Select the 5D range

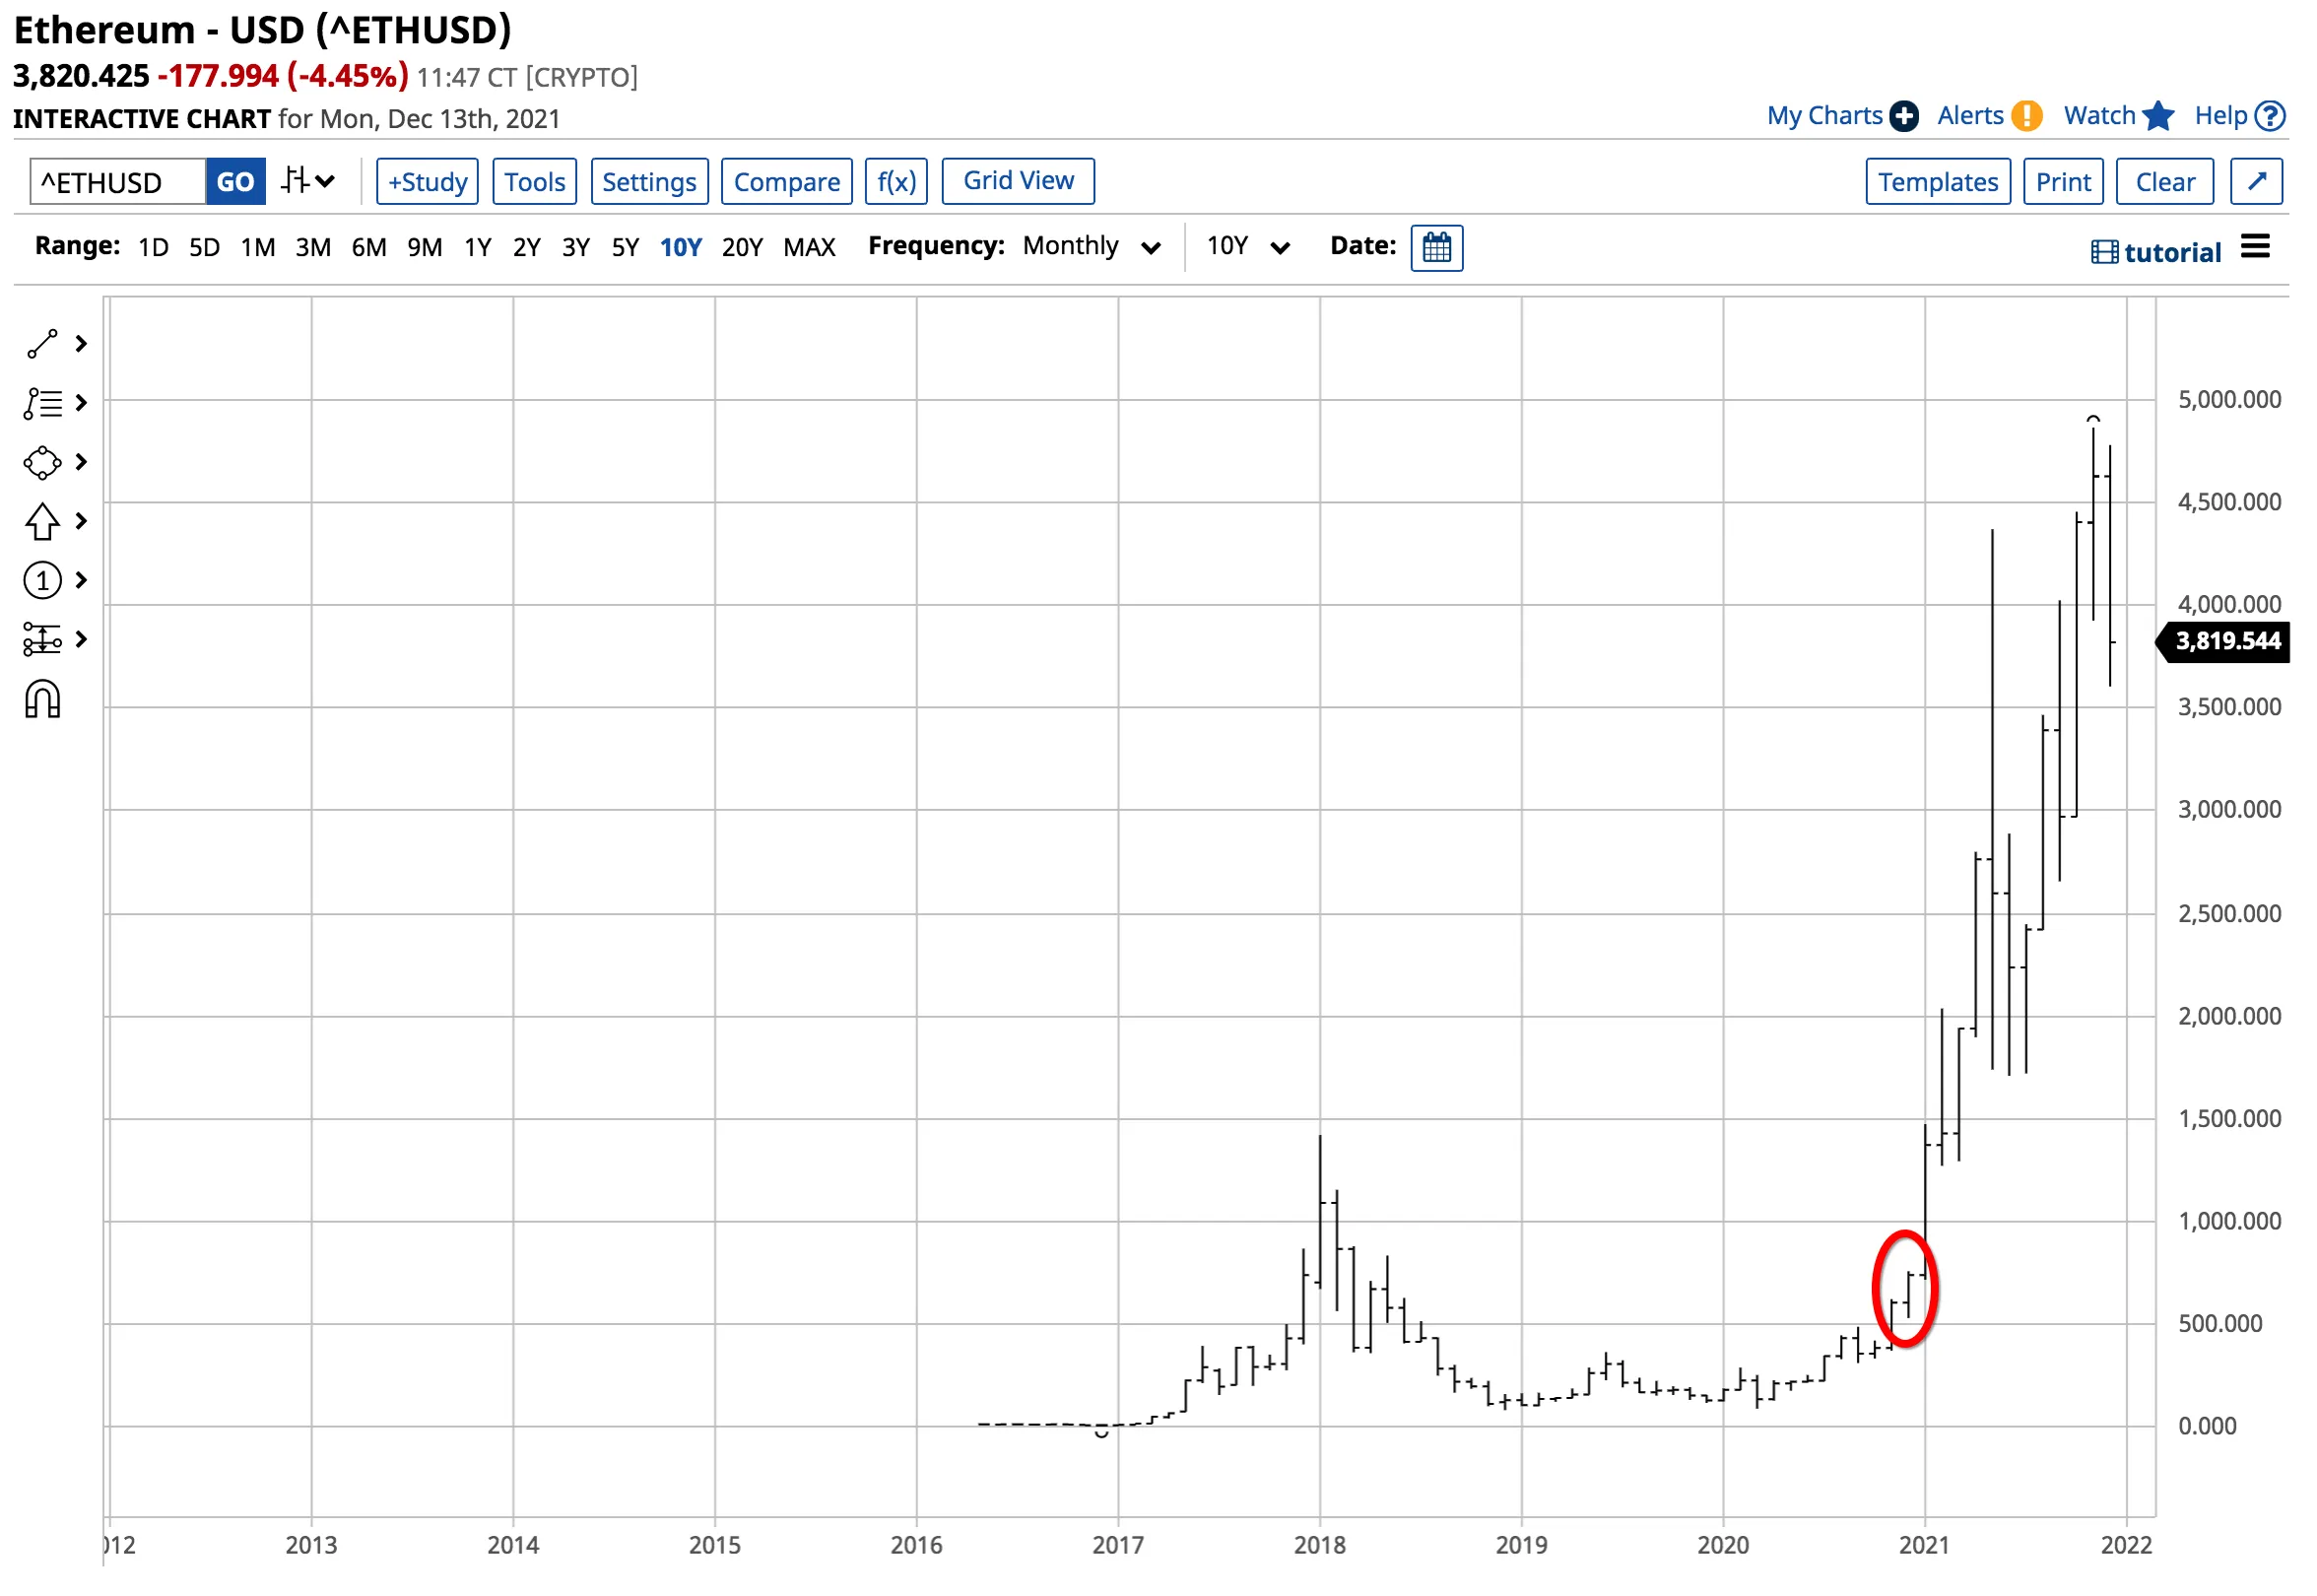point(205,247)
